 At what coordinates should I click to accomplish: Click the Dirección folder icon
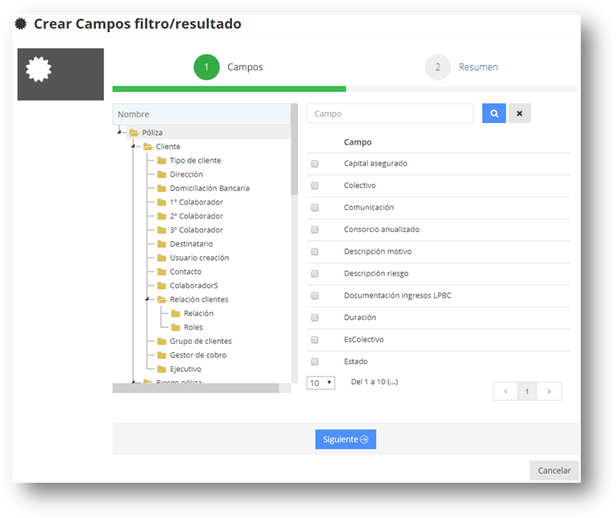click(x=161, y=174)
